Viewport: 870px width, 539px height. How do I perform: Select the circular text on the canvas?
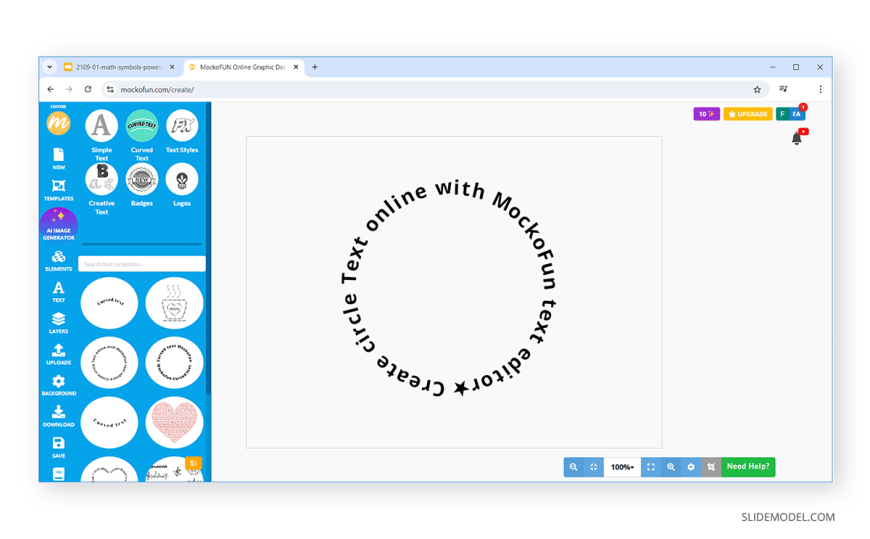tap(449, 289)
